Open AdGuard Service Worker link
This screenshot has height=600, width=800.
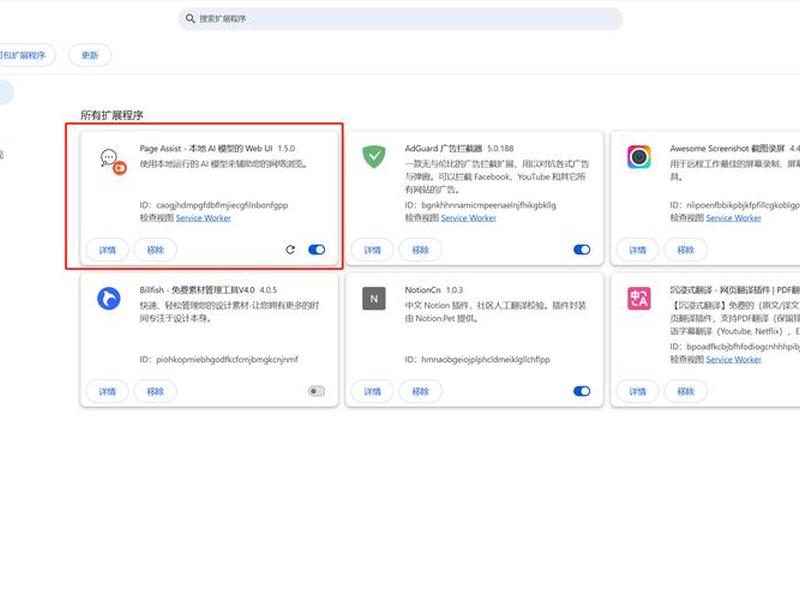pos(468,218)
